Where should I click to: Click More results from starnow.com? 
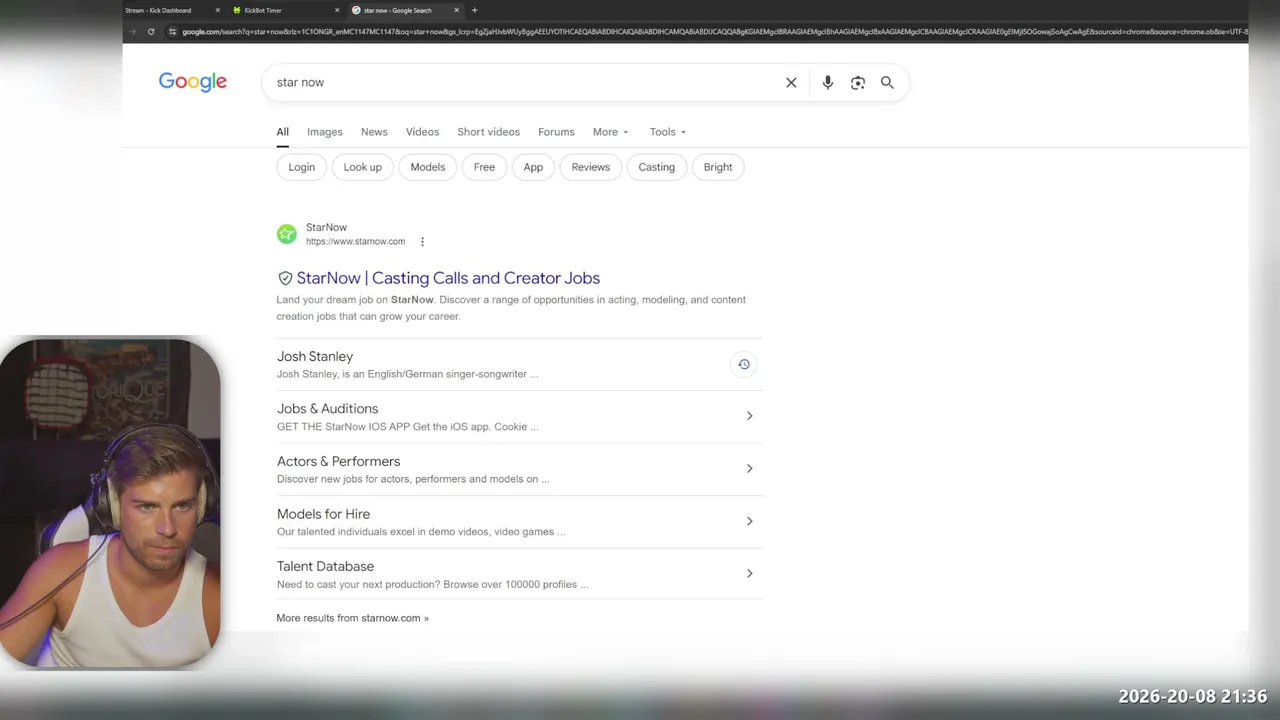click(352, 618)
